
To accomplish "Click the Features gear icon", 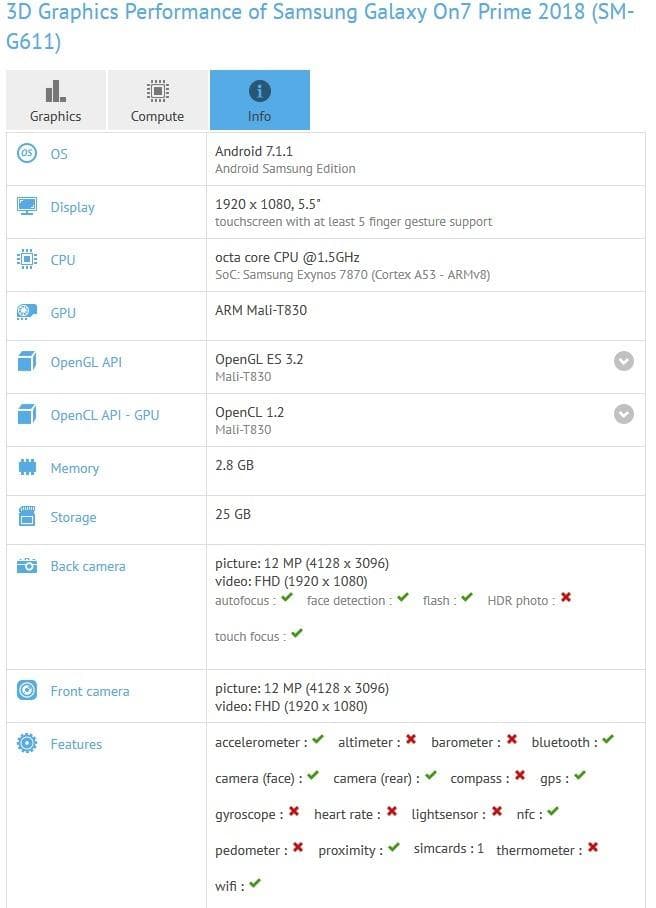I will pos(27,743).
